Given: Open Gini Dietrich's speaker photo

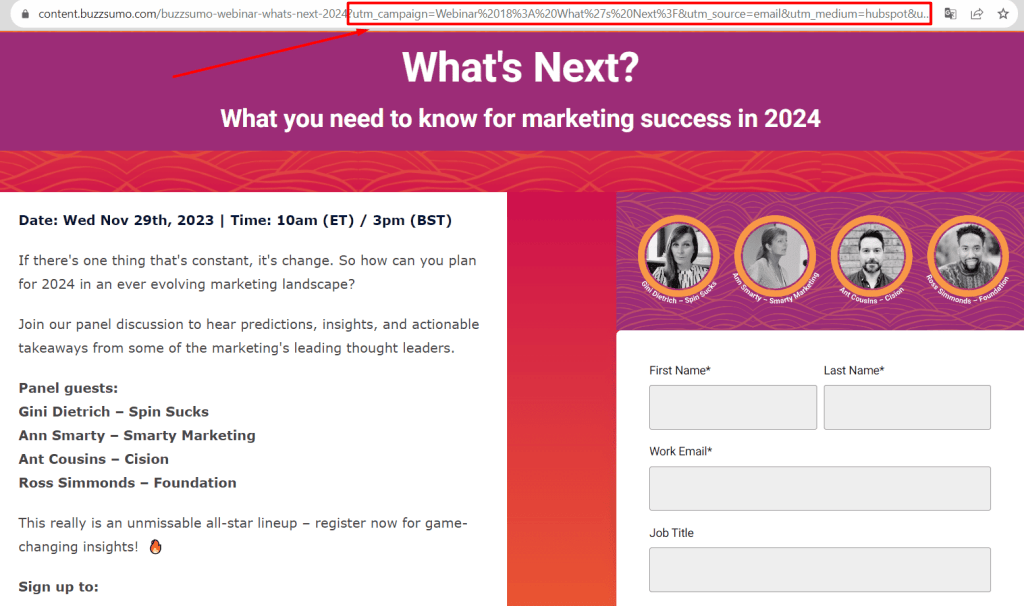Looking at the screenshot, I should [679, 258].
